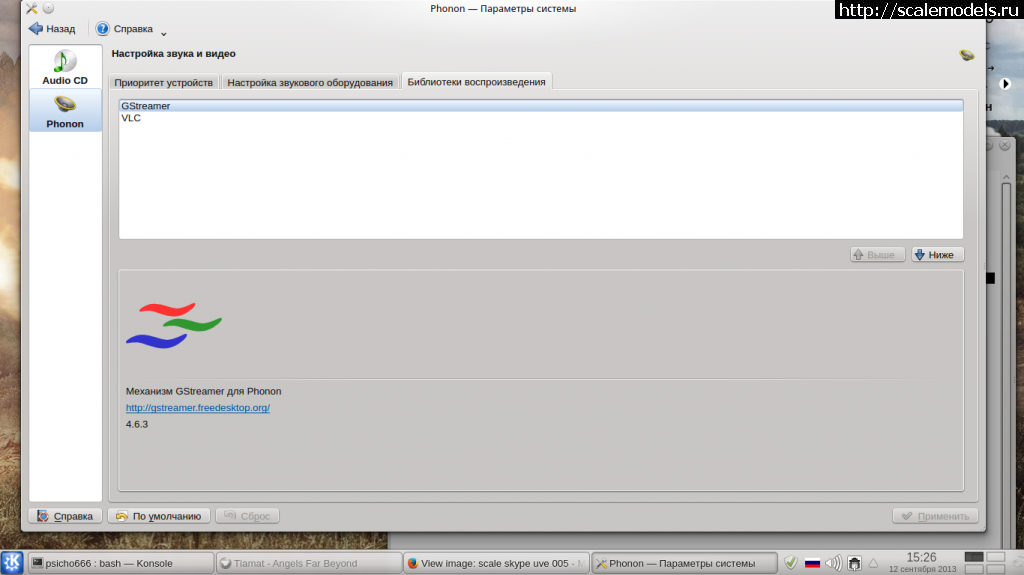Image resolution: width=1024 pixels, height=575 pixels.
Task: Switch to psicho666 bash Konsole taskbar entry
Action: (x=121, y=563)
